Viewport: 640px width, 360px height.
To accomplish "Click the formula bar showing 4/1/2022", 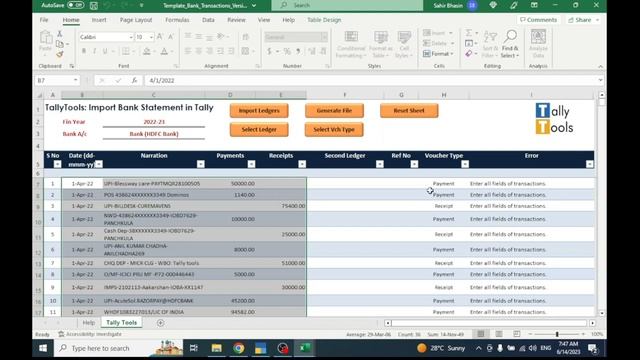I will (x=371, y=80).
